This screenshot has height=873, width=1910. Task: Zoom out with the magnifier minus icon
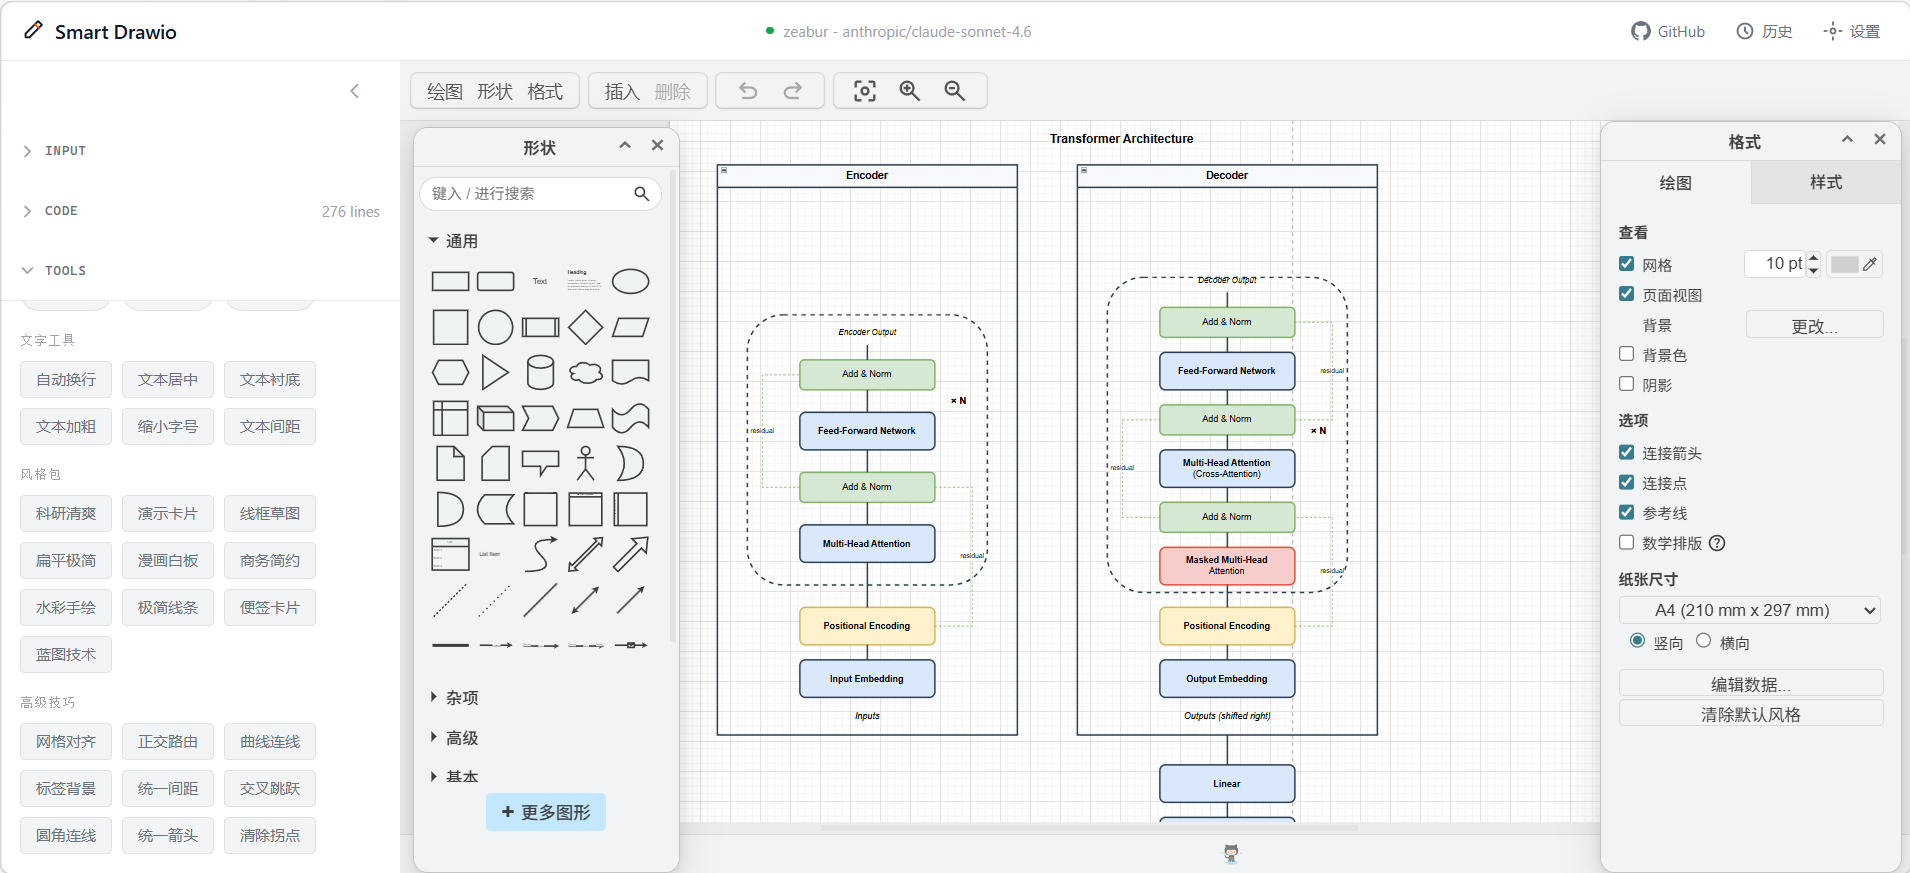point(955,91)
